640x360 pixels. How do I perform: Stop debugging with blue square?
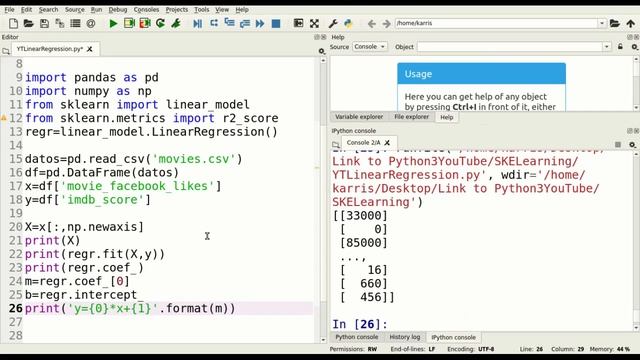coord(276,24)
